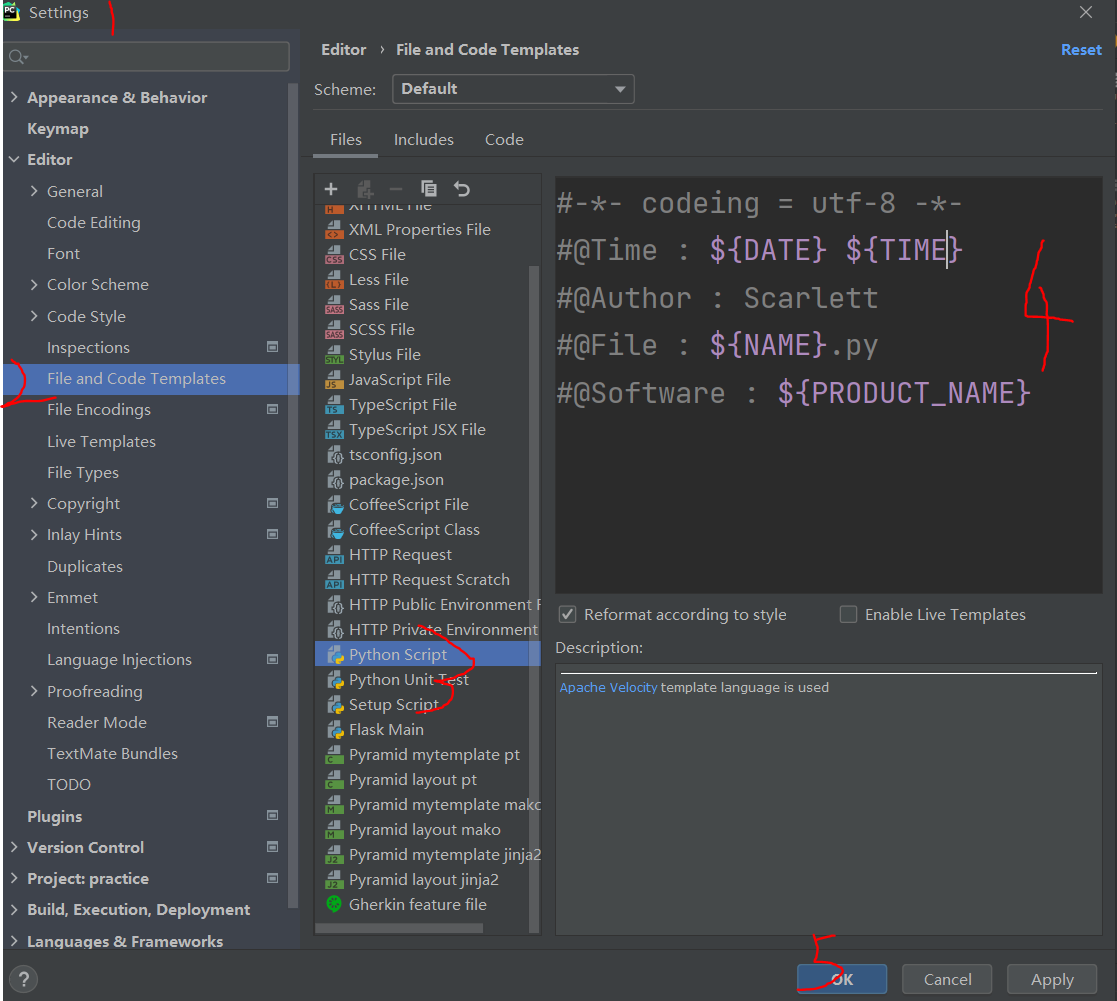
Task: Expand the Code Style subsection
Action: pyautogui.click(x=33, y=316)
